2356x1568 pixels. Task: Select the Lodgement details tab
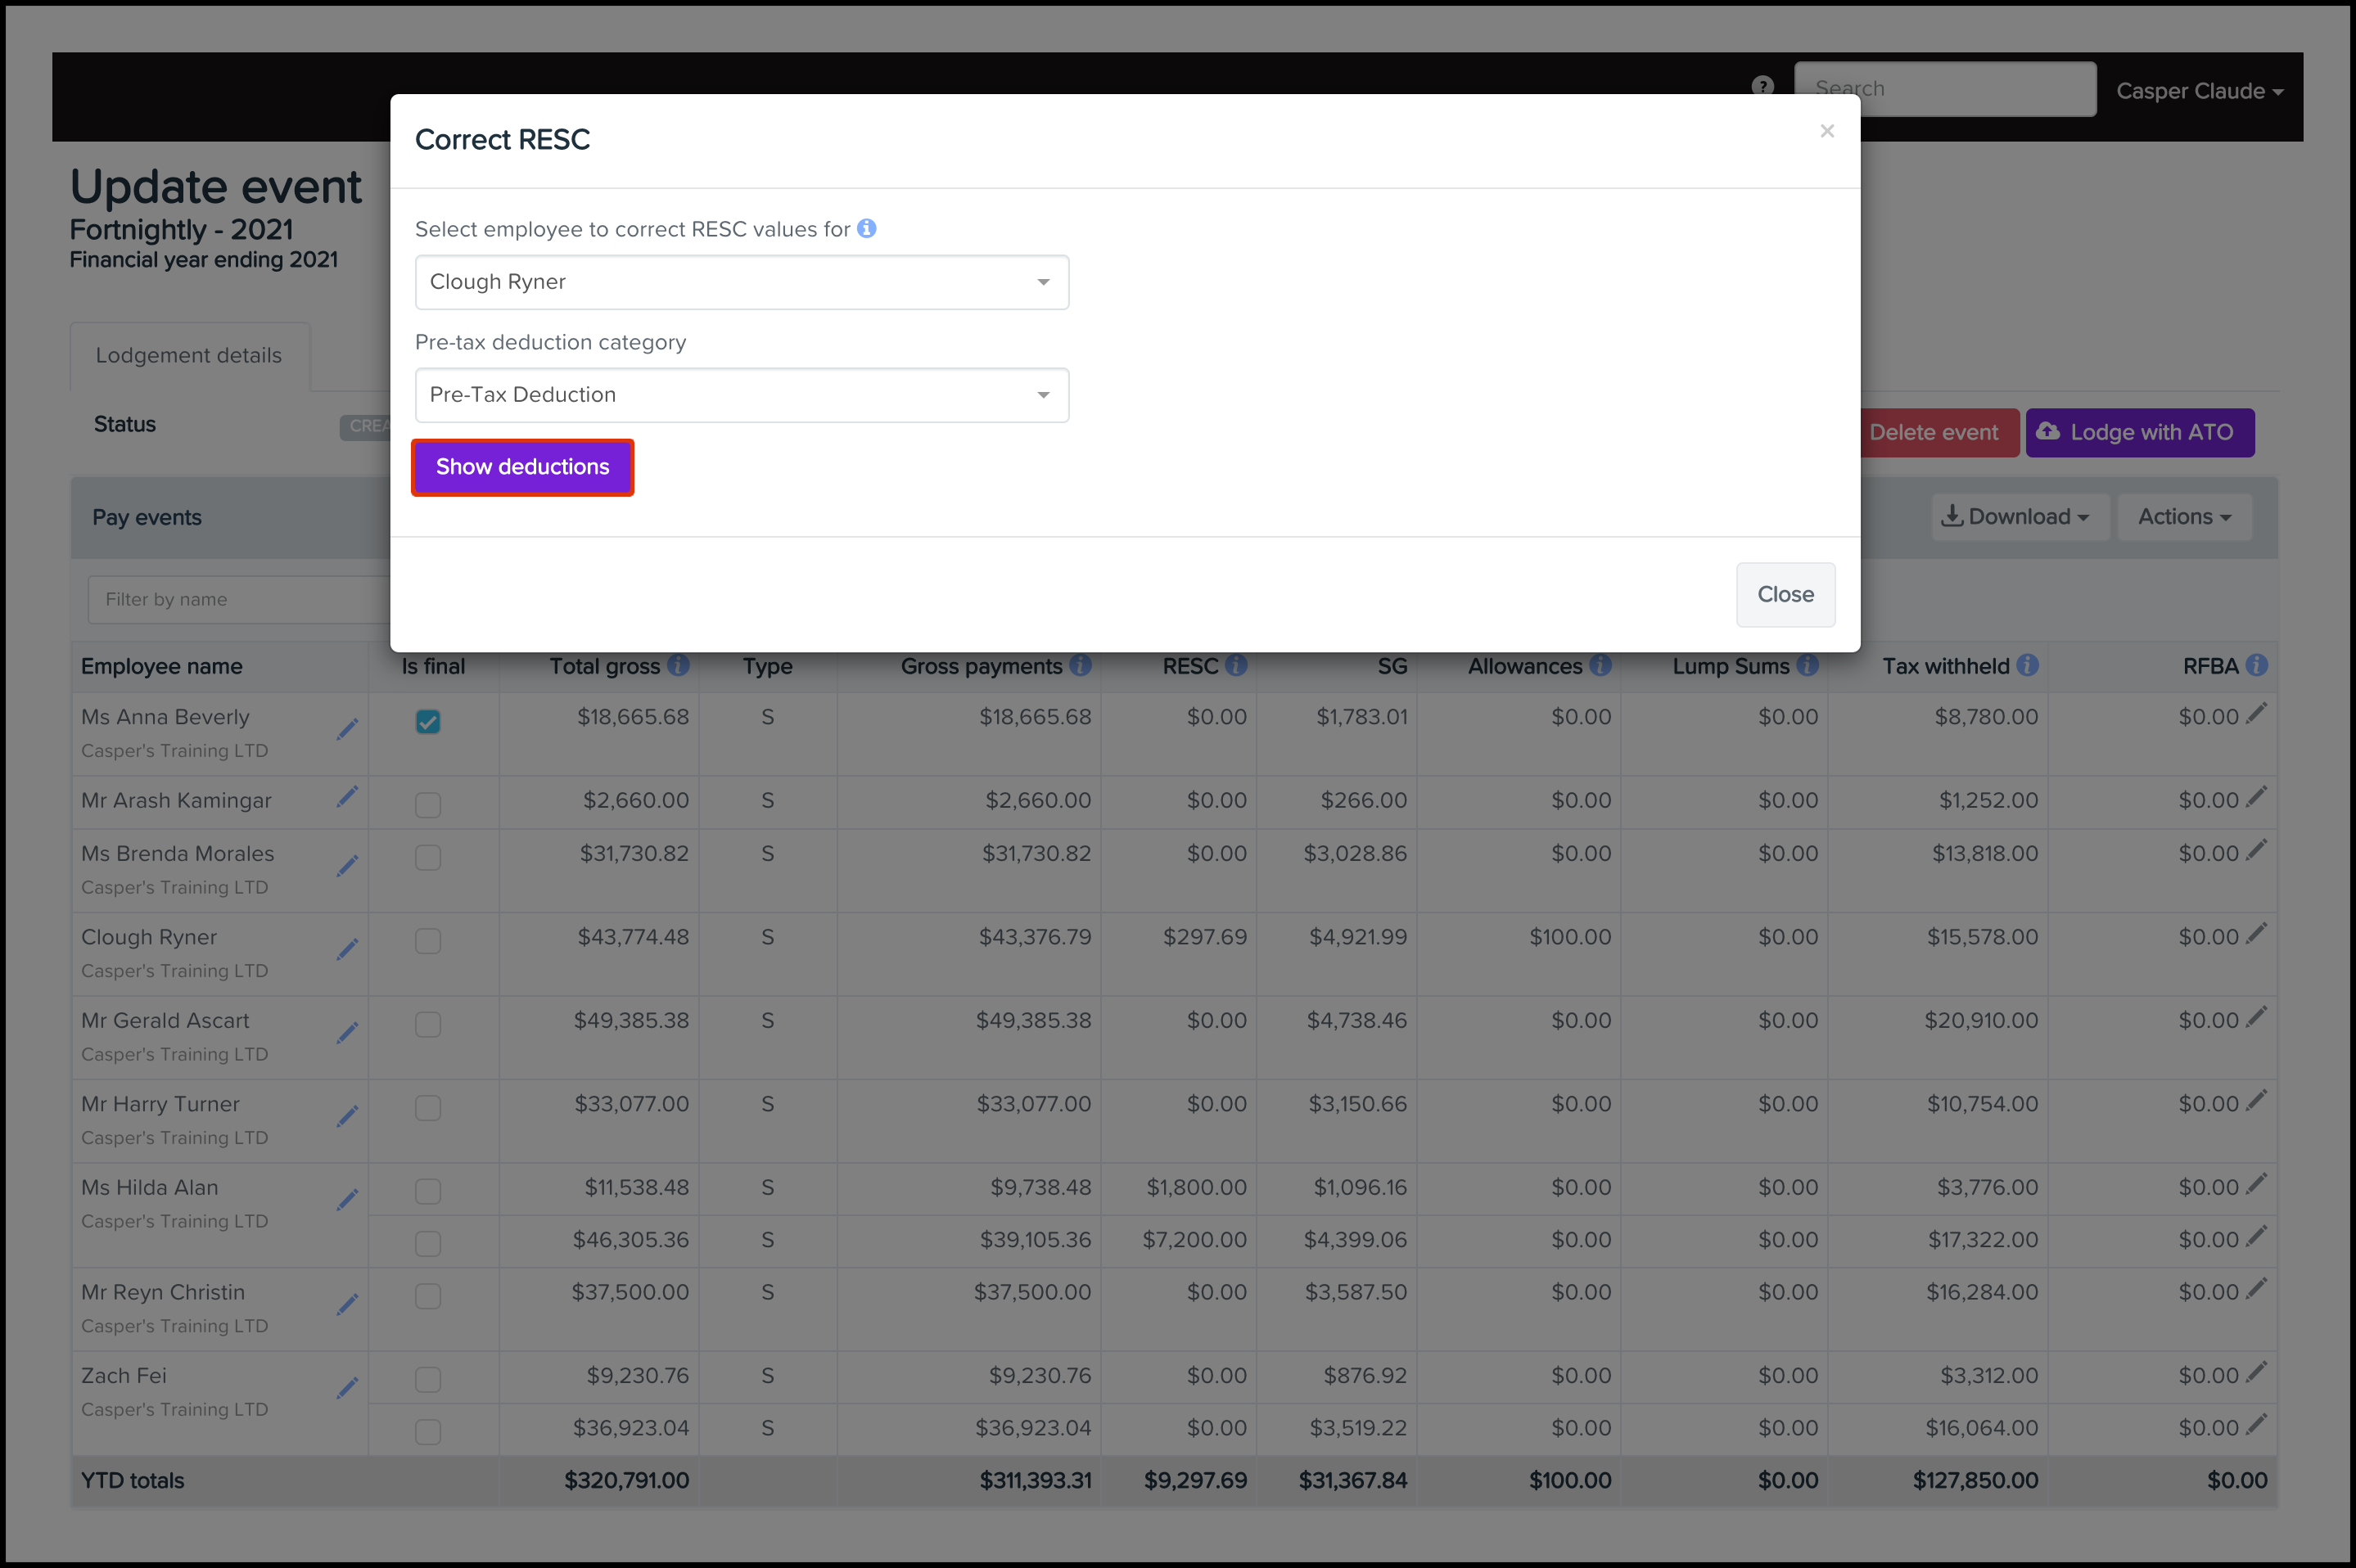[x=189, y=356]
